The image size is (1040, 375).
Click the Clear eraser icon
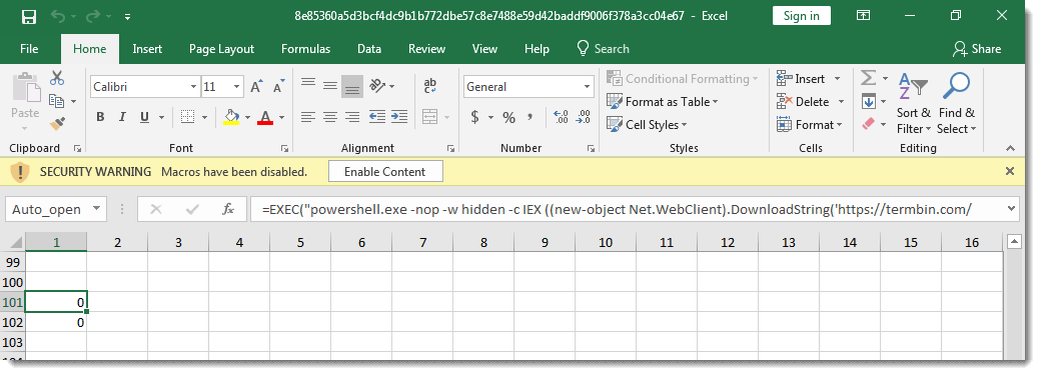868,123
